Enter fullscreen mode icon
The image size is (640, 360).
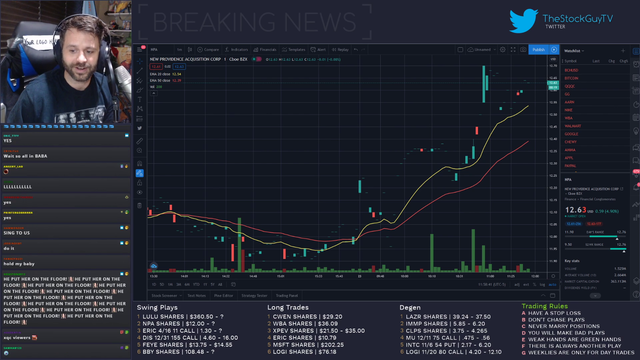coord(513,49)
